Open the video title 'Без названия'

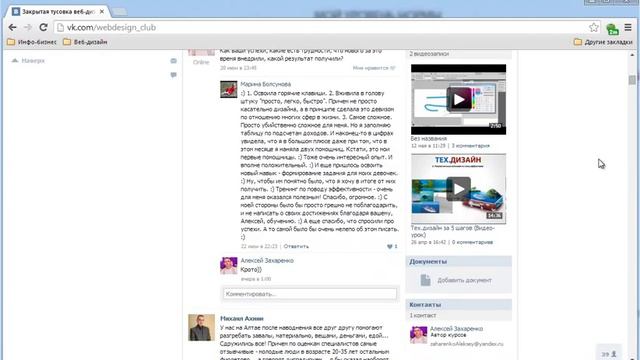pos(429,139)
